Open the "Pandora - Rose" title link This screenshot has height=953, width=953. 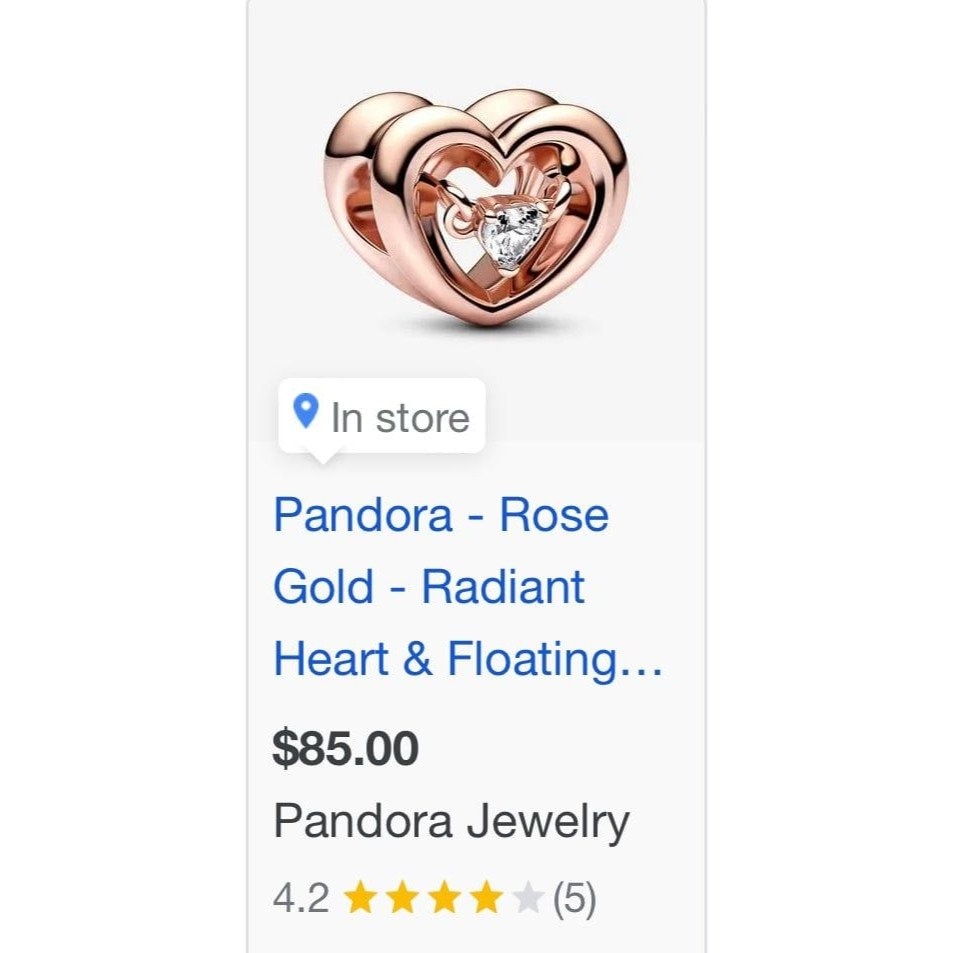pos(441,515)
